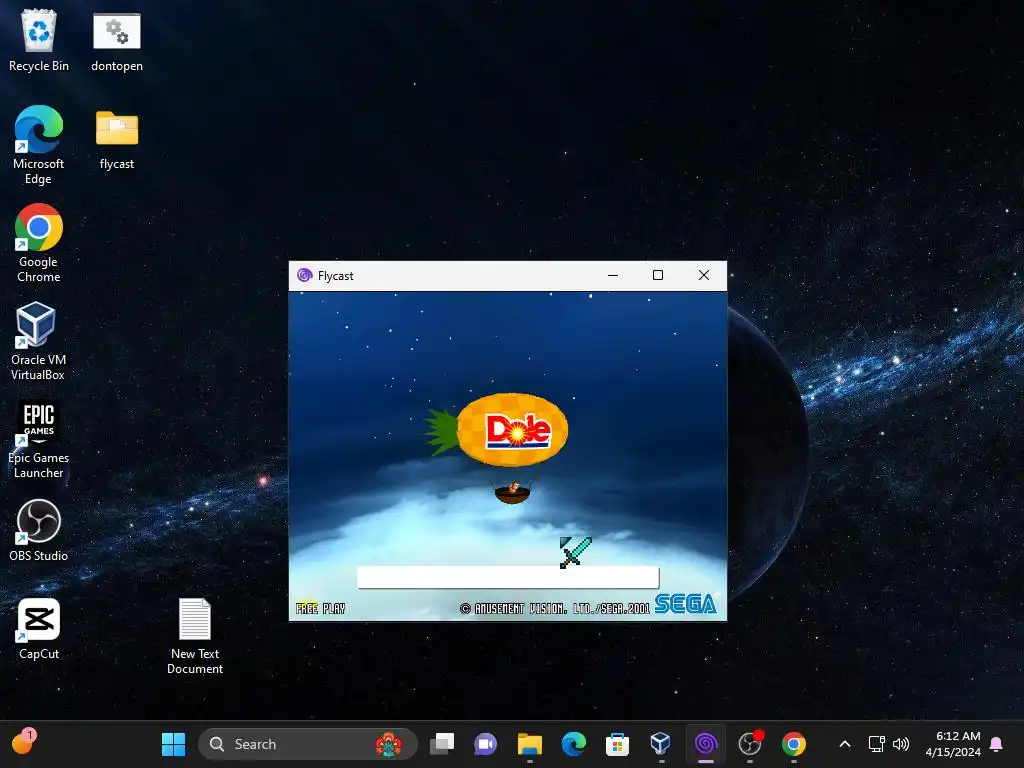Screen dimensions: 1024x768
Task: Open the Recycle Bin desktop icon
Action: 39,40
